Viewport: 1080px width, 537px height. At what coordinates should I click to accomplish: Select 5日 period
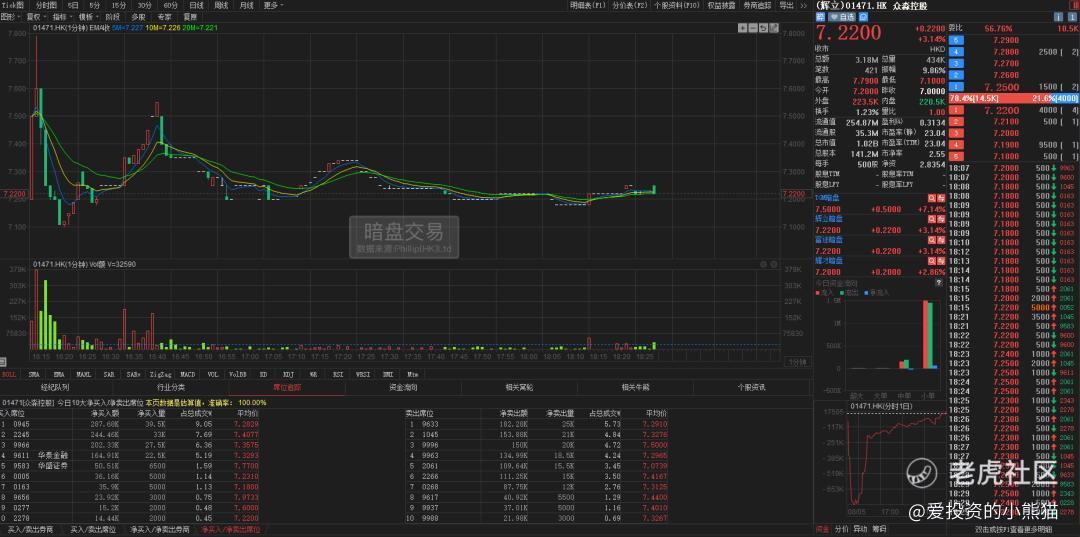click(73, 6)
